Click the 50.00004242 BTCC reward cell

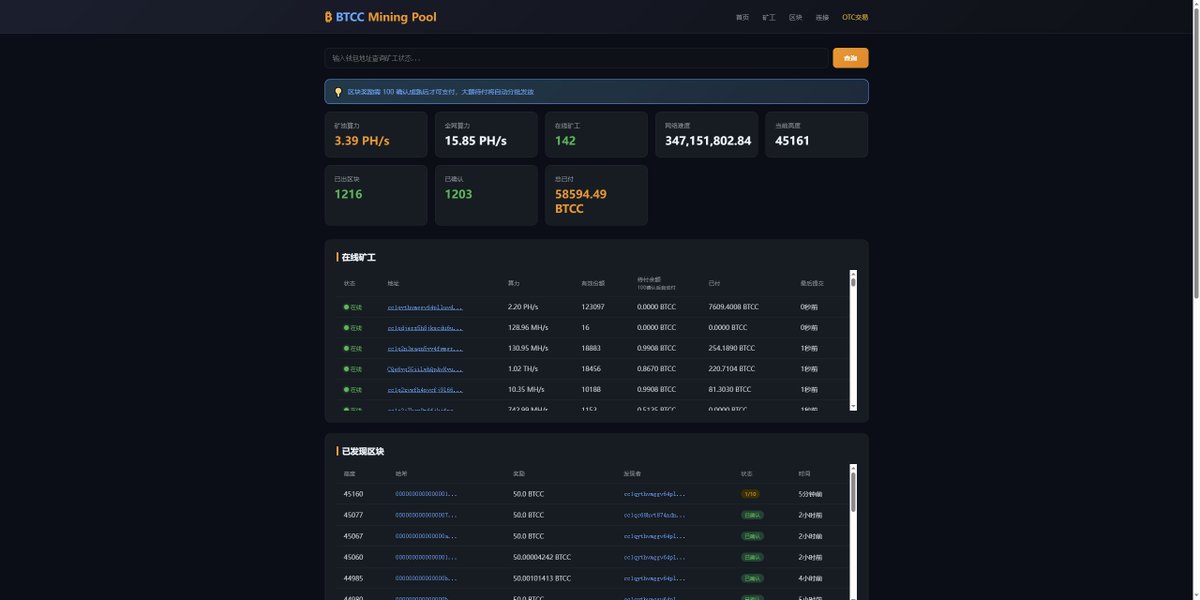coord(542,557)
